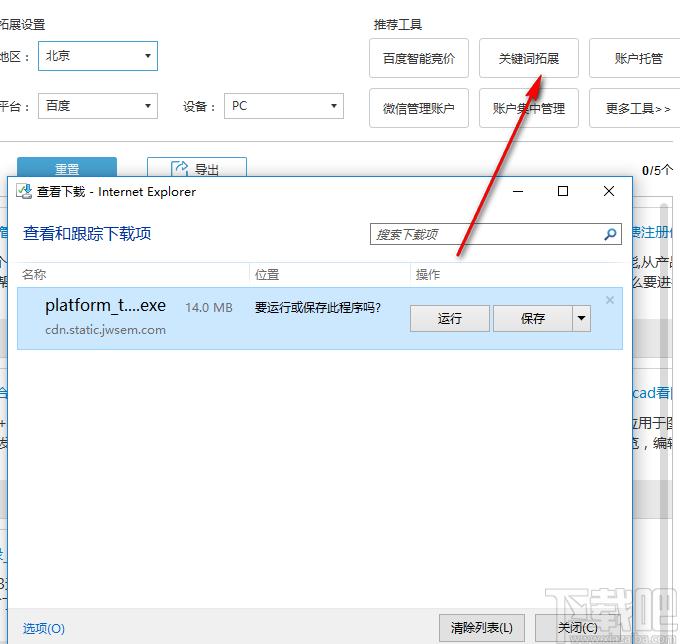Image resolution: width=680 pixels, height=644 pixels.
Task: Open the 微信管理账户 tool
Action: [418, 108]
